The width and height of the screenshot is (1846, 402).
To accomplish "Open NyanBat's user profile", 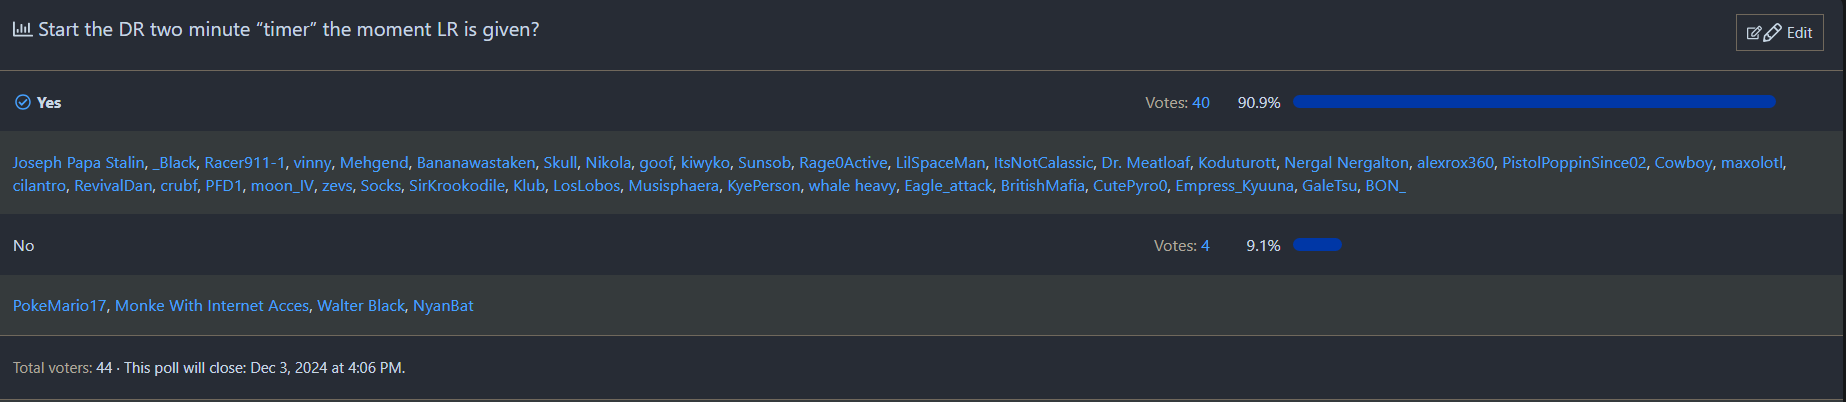I will (x=443, y=306).
